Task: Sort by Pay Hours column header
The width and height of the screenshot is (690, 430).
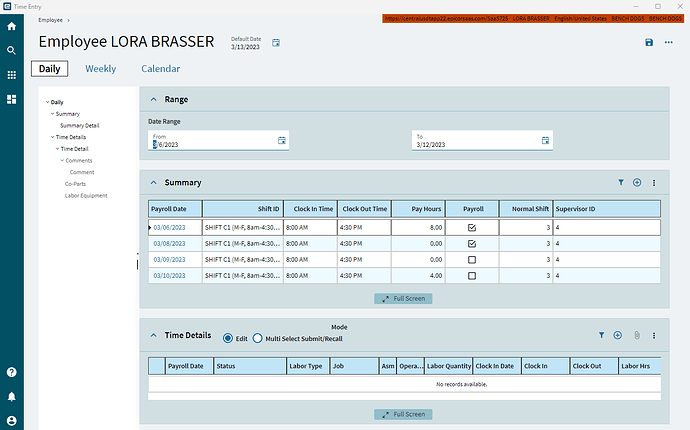Action: click(418, 209)
